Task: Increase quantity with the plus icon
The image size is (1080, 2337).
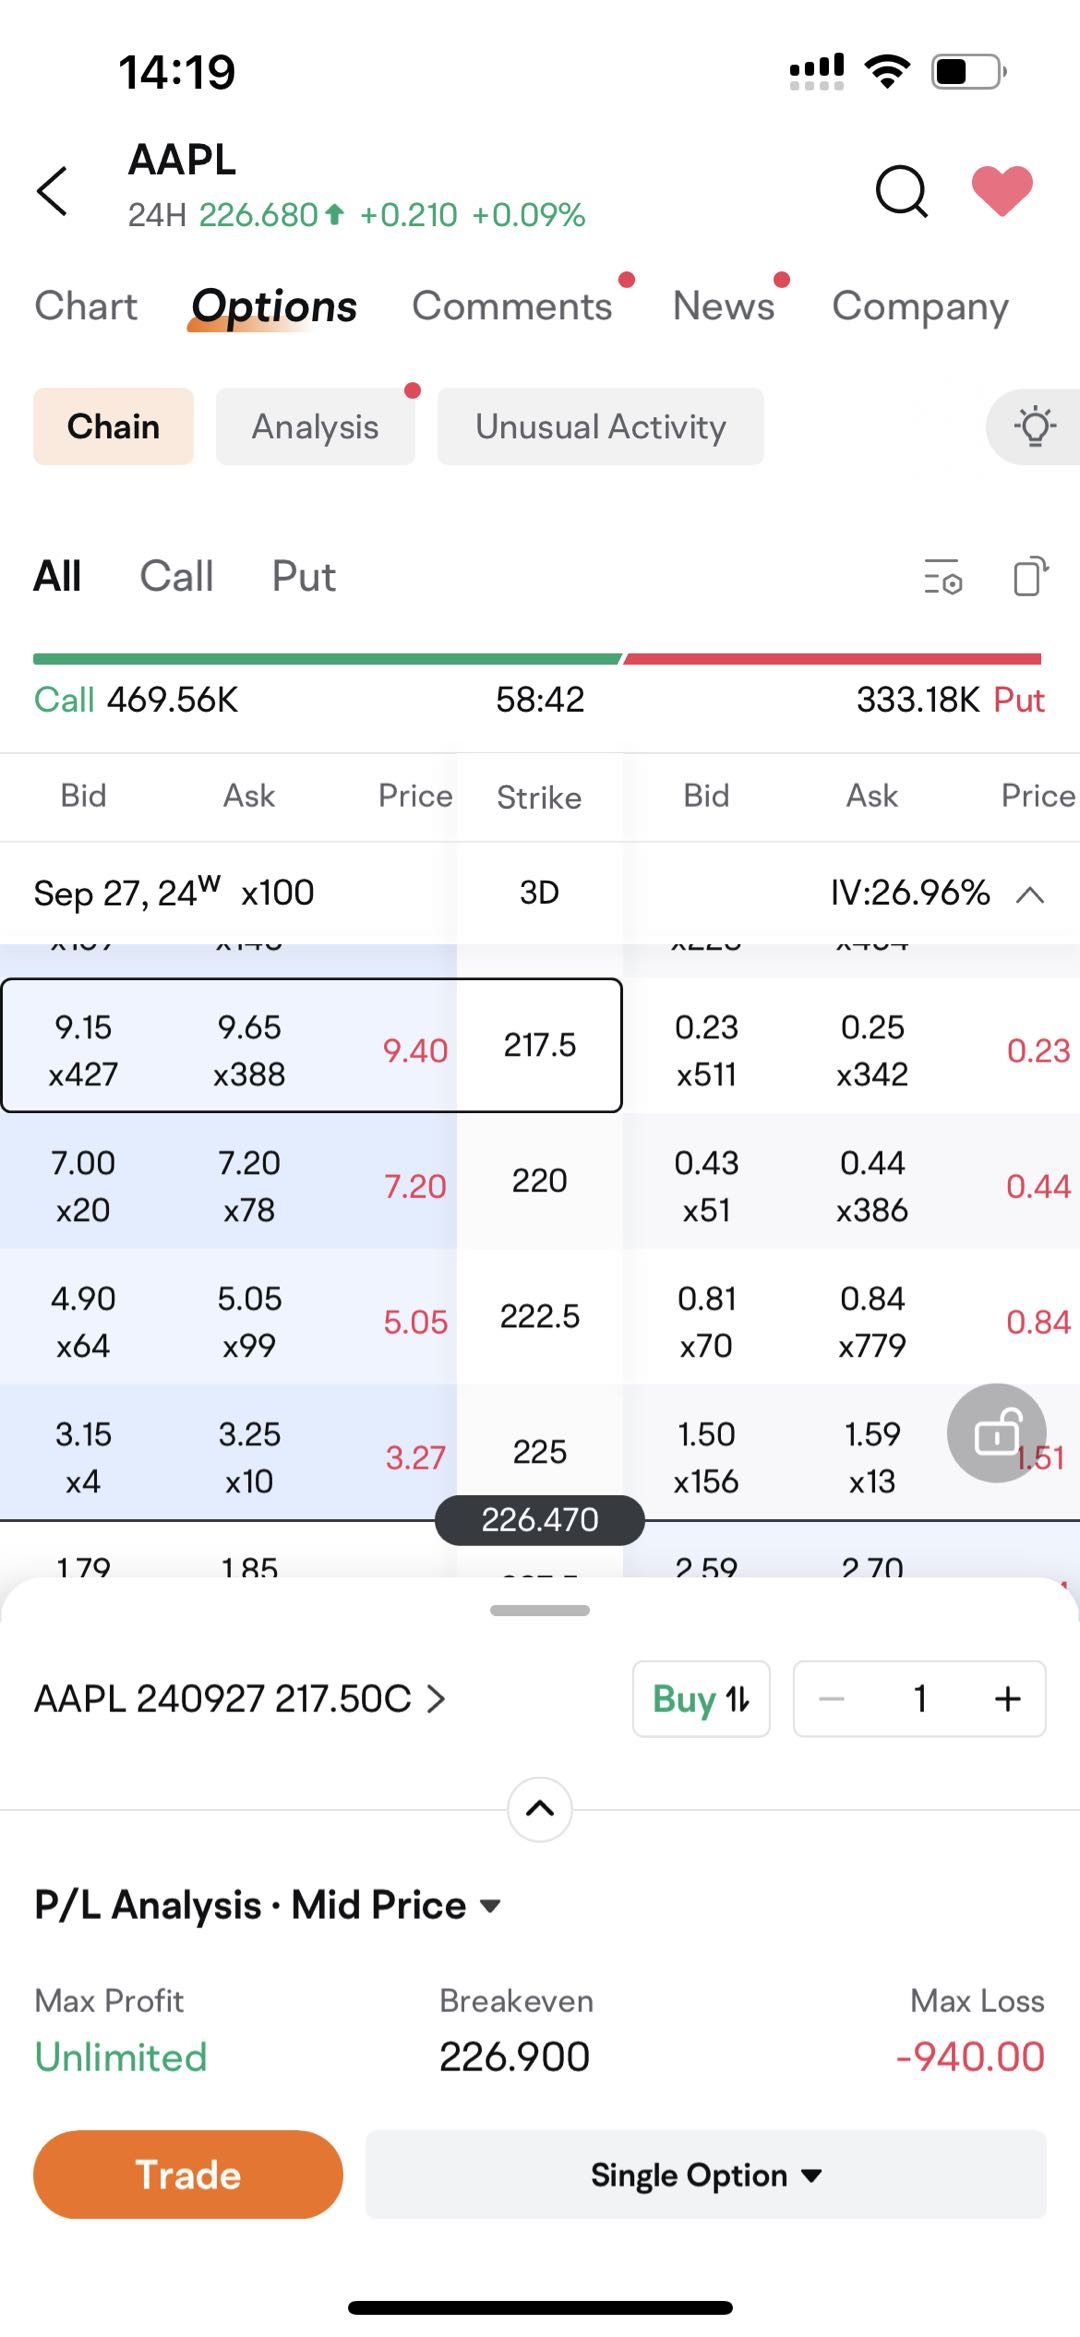Action: click(x=1007, y=1698)
